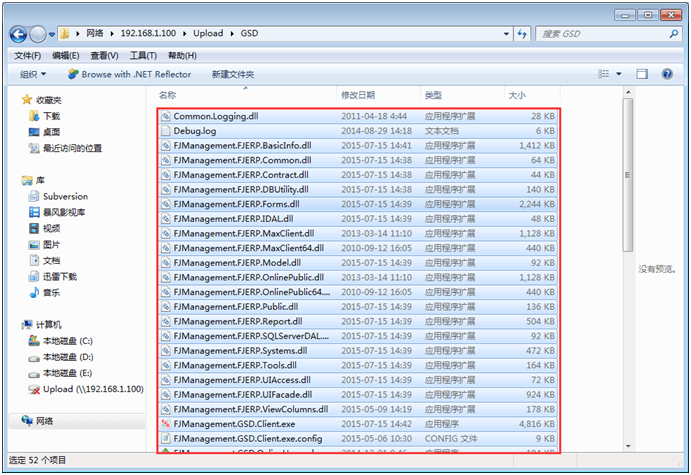691x475 pixels.
Task: Click the search magnifier icon
Action: click(673, 33)
